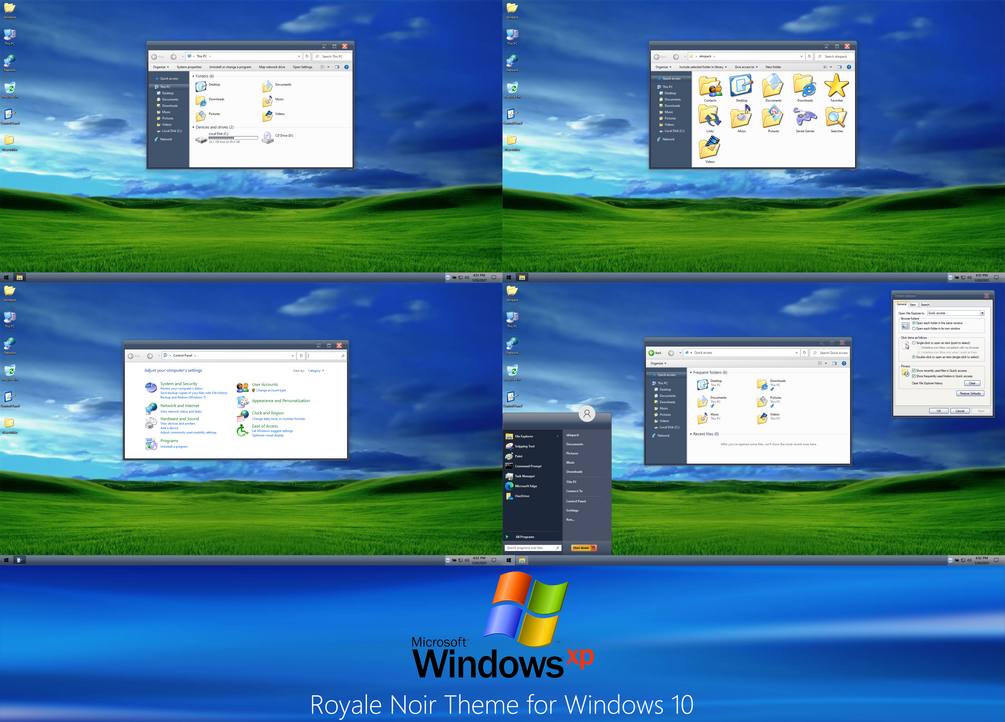This screenshot has width=1005, height=722.
Task: Open Control Panel entry in Start menu
Action: point(576,501)
